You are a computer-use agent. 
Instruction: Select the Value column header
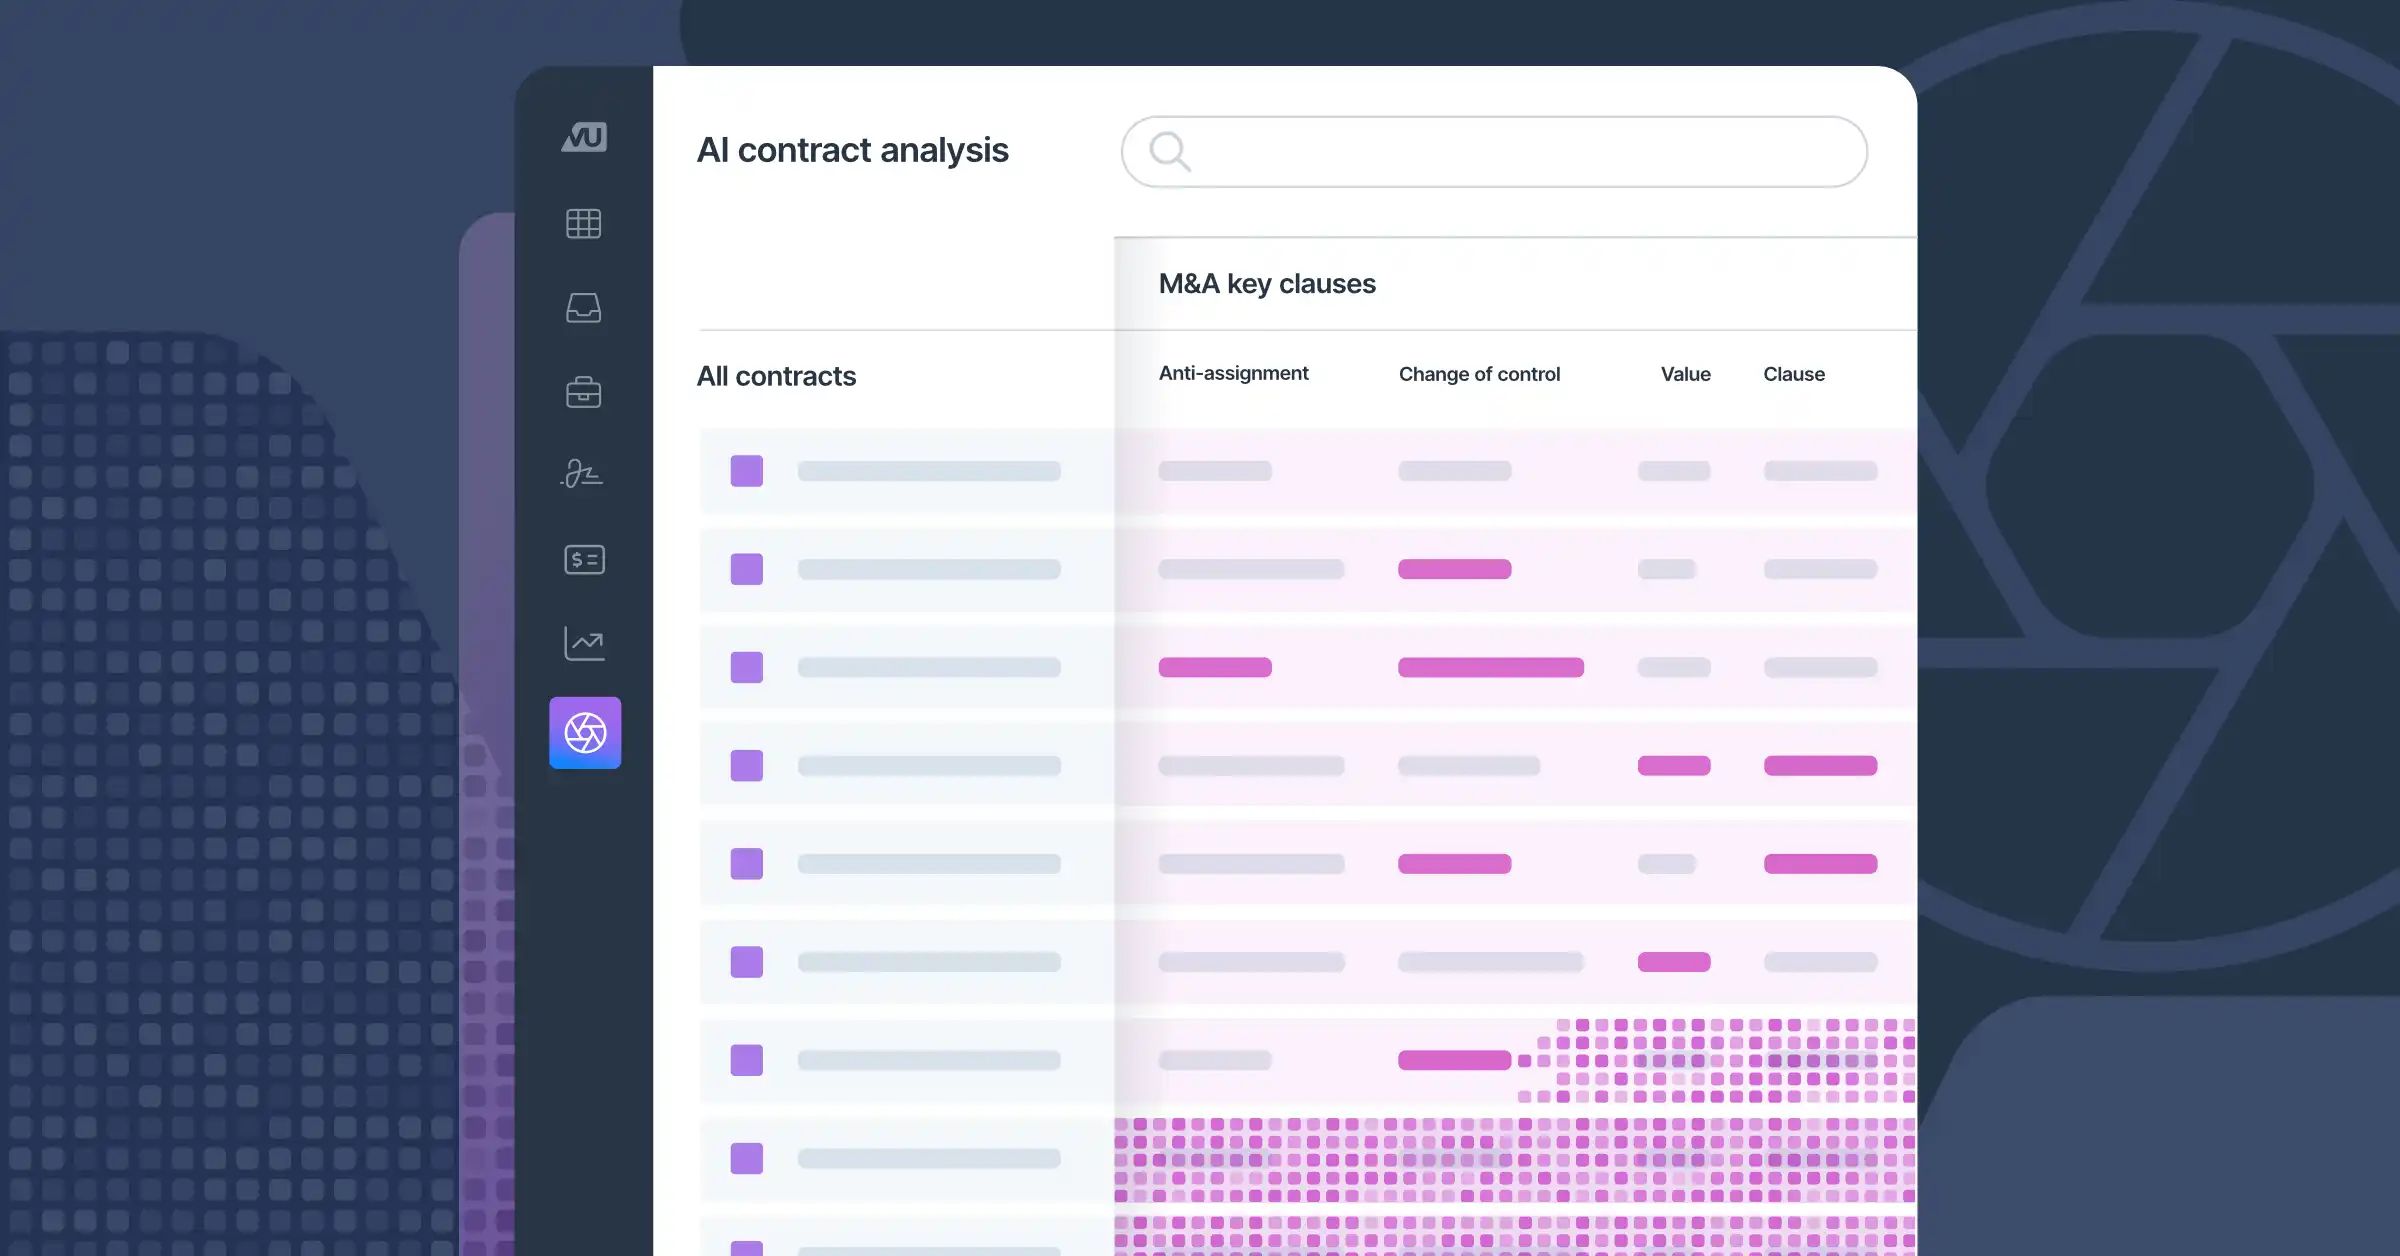(x=1685, y=374)
